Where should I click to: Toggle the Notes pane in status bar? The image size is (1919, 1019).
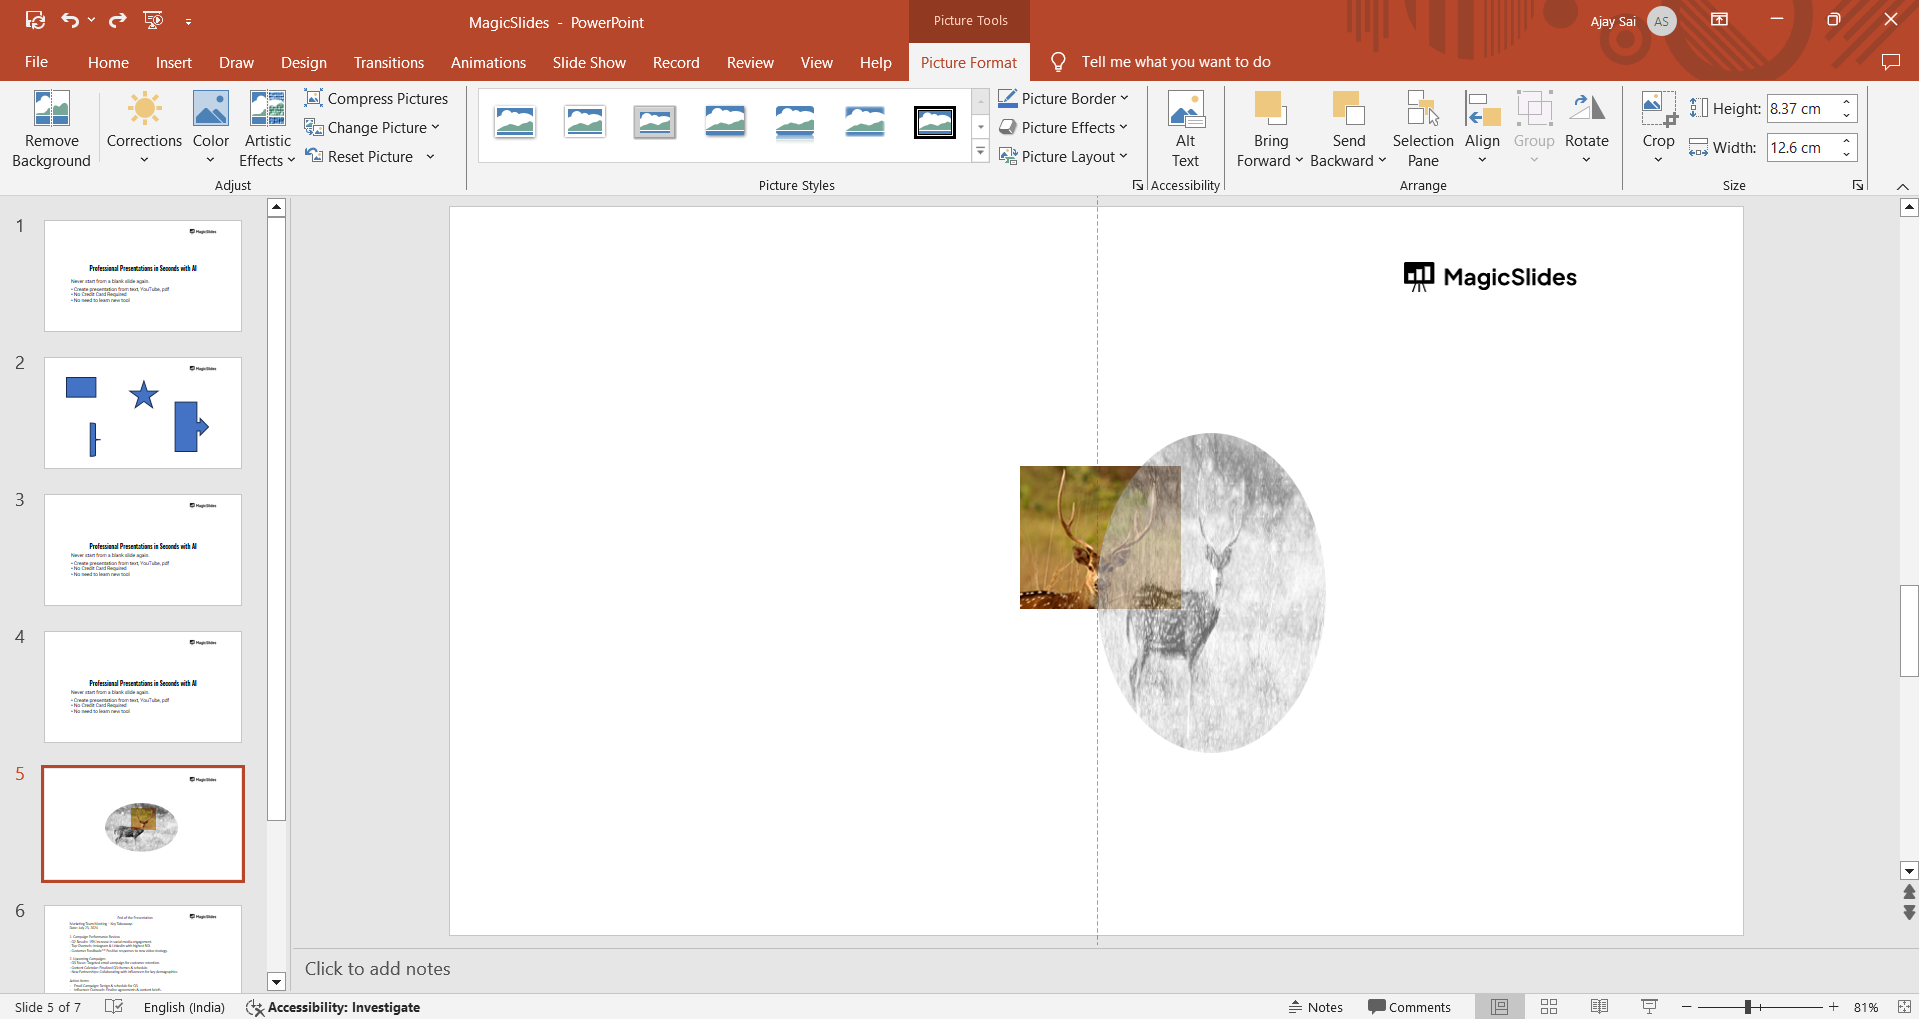click(1315, 1007)
